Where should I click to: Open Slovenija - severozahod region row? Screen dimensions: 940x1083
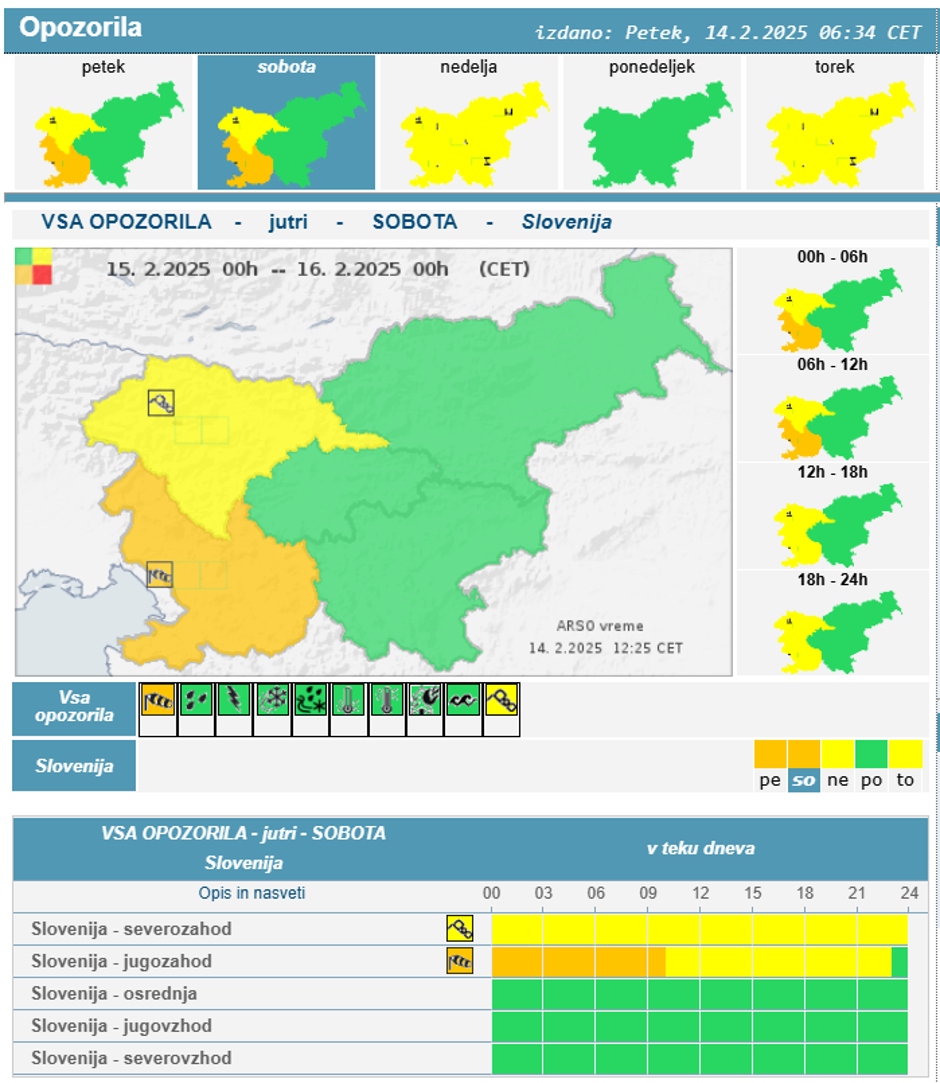(x=131, y=929)
